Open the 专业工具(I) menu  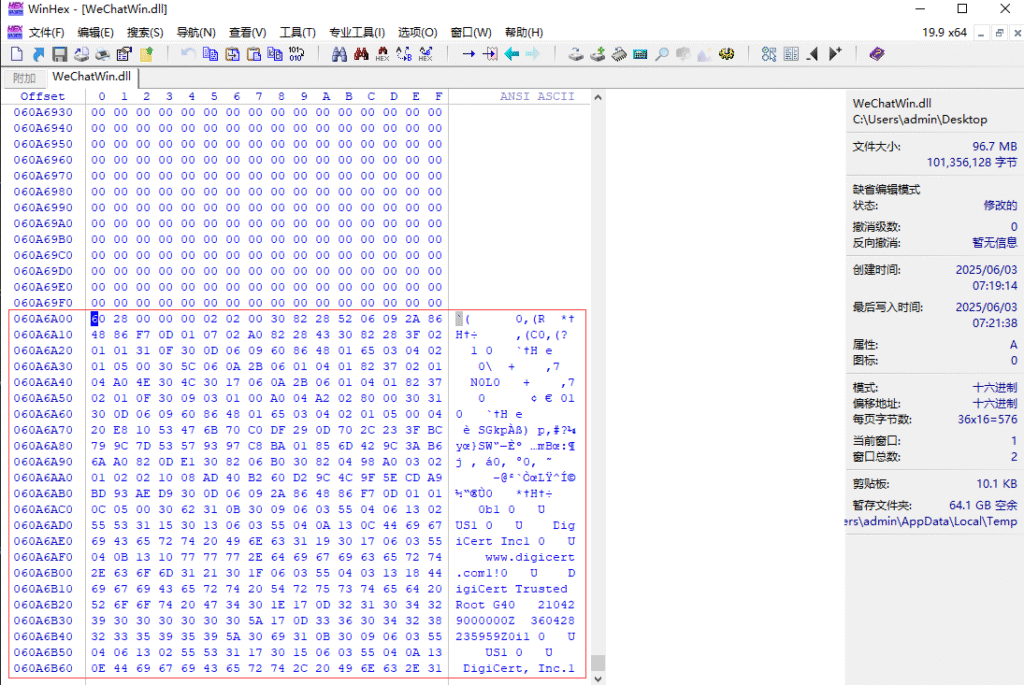tap(357, 33)
